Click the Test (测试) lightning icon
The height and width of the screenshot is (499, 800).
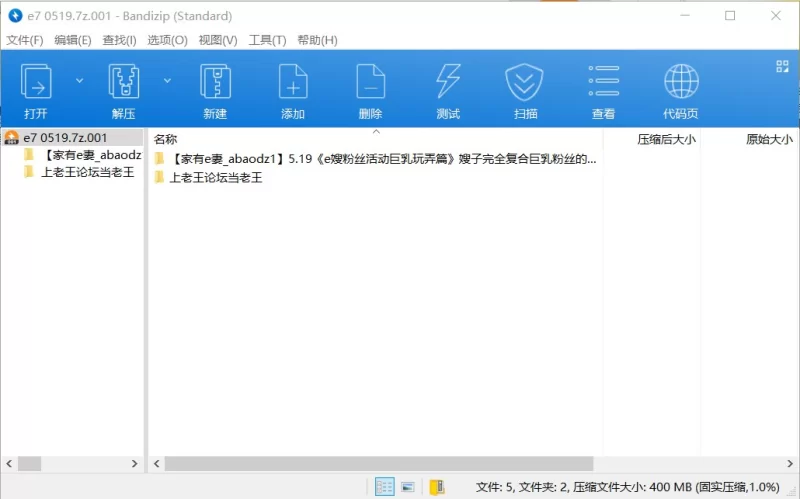[x=448, y=82]
